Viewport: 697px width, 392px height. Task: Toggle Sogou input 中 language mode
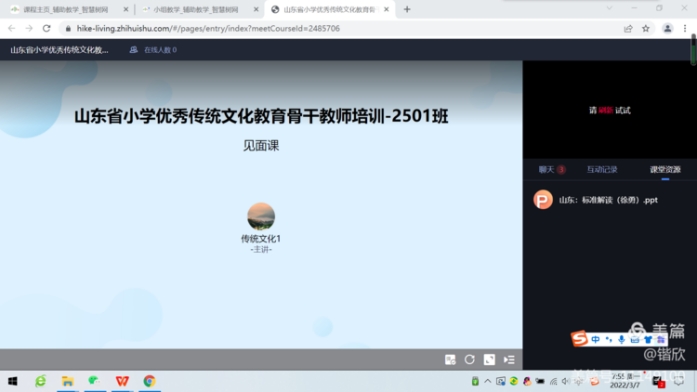(x=596, y=340)
